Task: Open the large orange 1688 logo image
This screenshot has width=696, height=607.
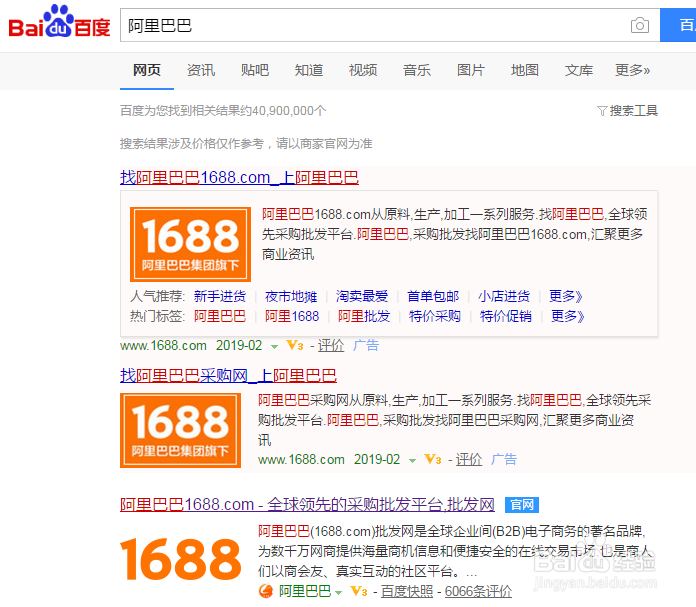Action: click(x=180, y=559)
